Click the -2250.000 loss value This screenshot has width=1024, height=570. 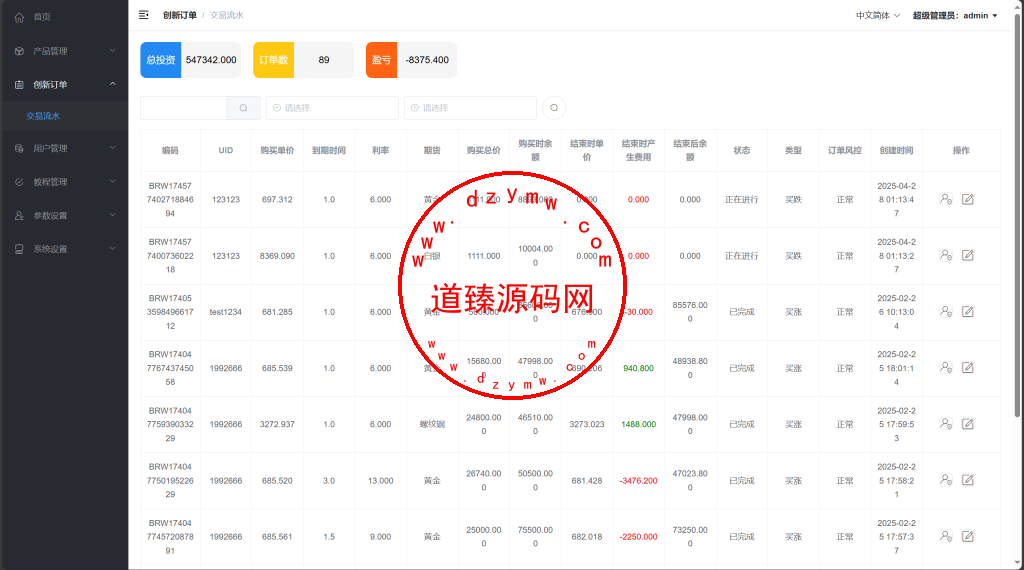pyautogui.click(x=638, y=537)
